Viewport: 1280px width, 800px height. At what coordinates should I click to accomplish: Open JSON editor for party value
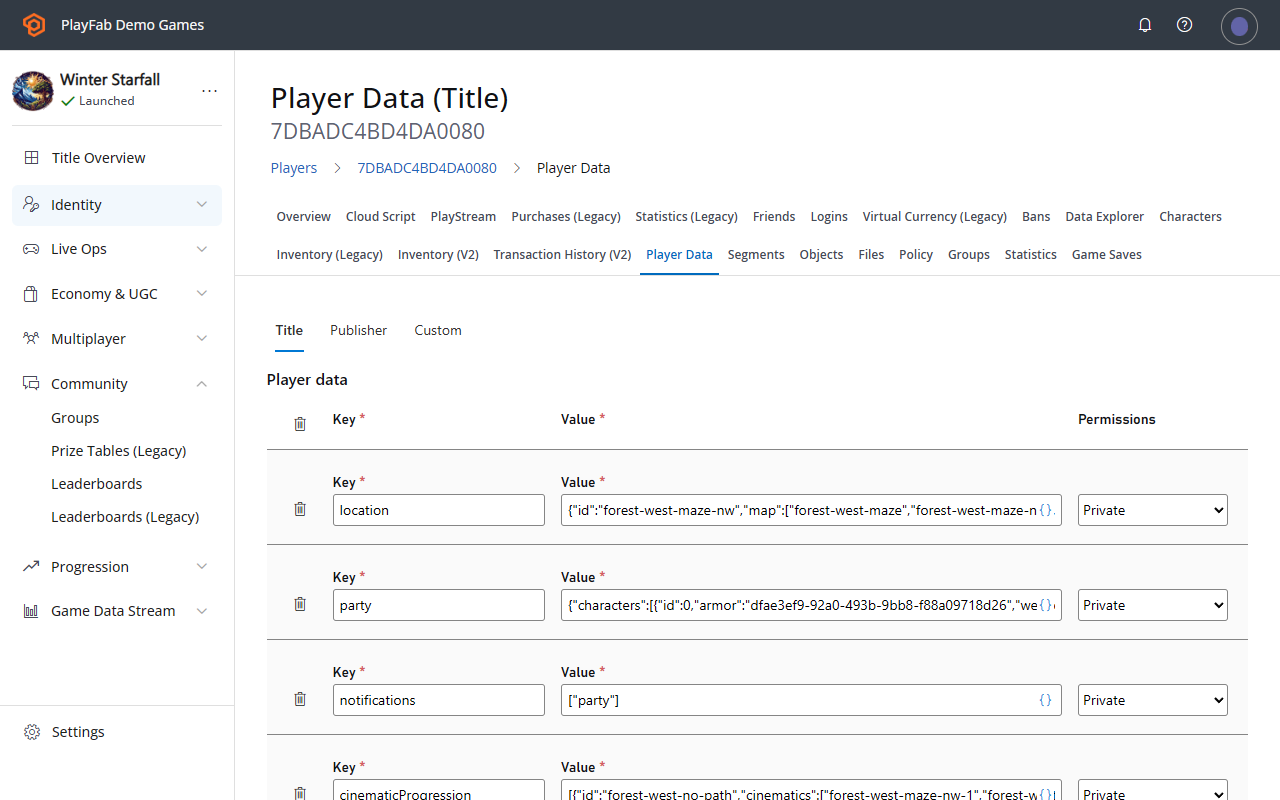tap(1046, 605)
